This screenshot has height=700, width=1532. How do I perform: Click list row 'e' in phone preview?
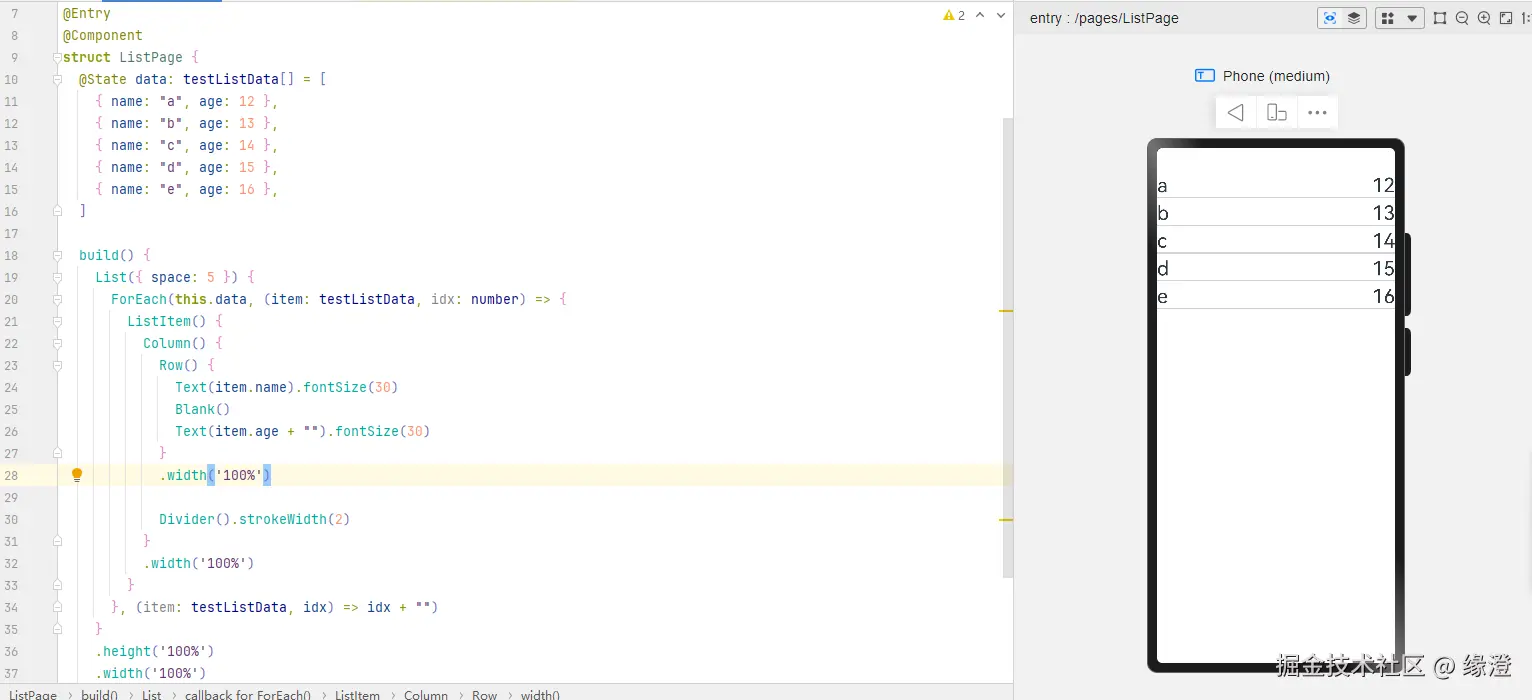[1276, 296]
